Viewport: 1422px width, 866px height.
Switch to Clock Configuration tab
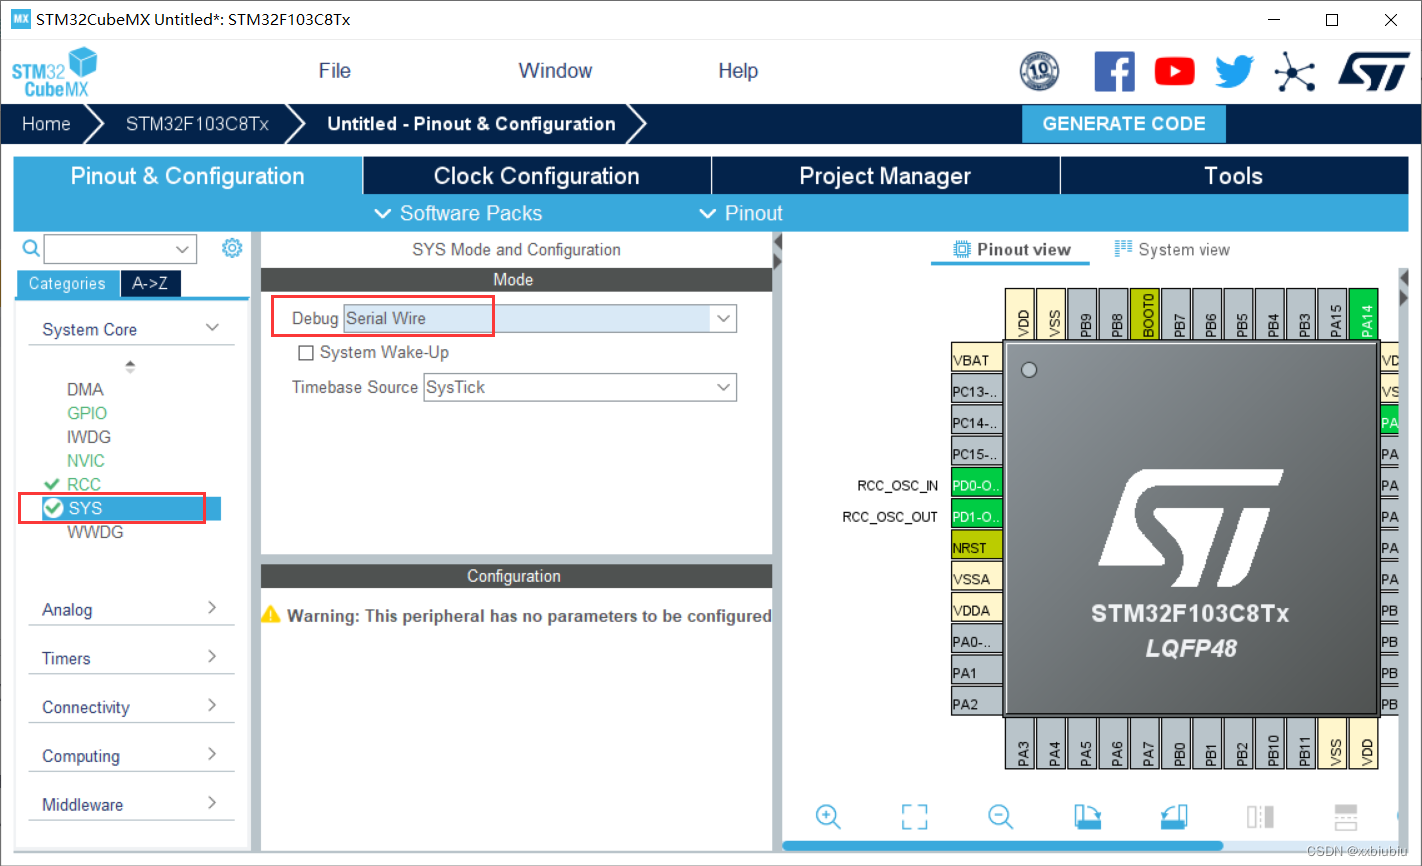point(537,176)
